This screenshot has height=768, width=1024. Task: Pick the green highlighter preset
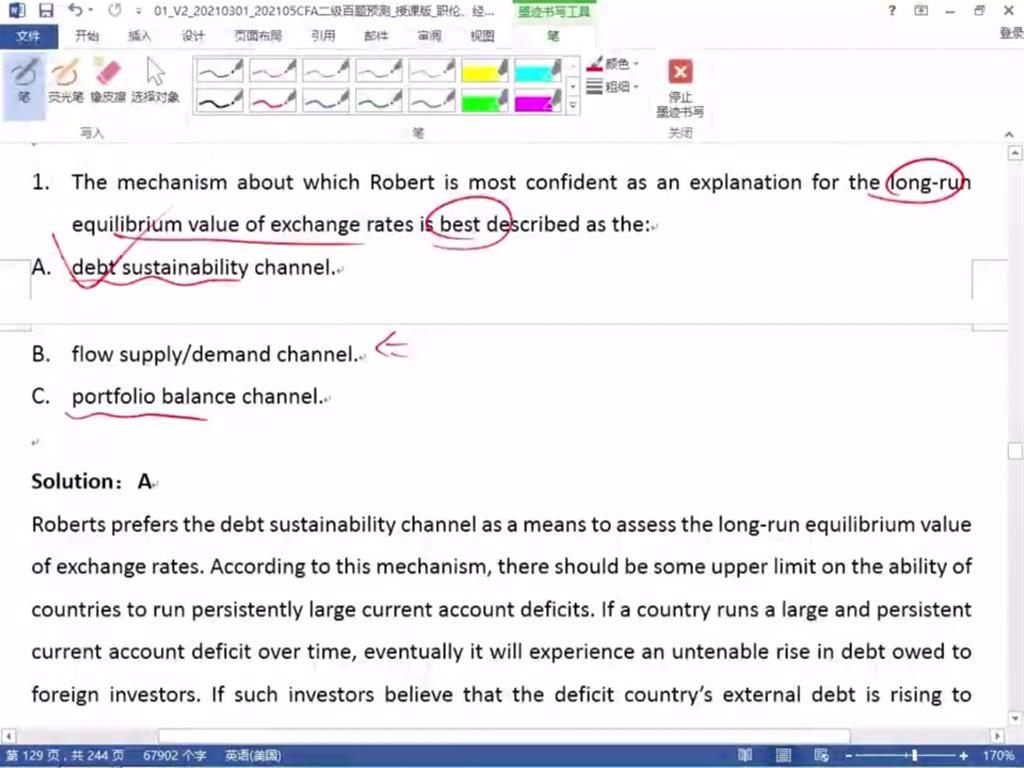pyautogui.click(x=485, y=100)
